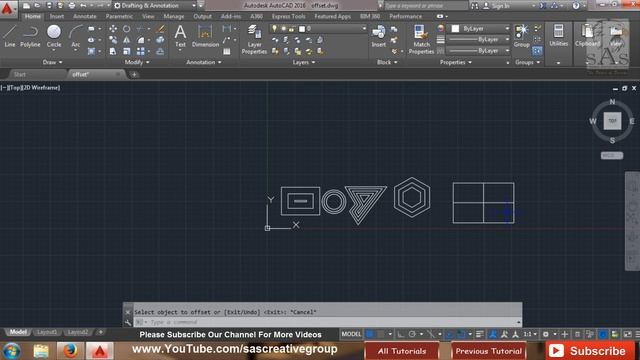Viewport: 640px width, 360px height.
Task: Click the Rotate tool in Modify panel
Action: (127, 29)
